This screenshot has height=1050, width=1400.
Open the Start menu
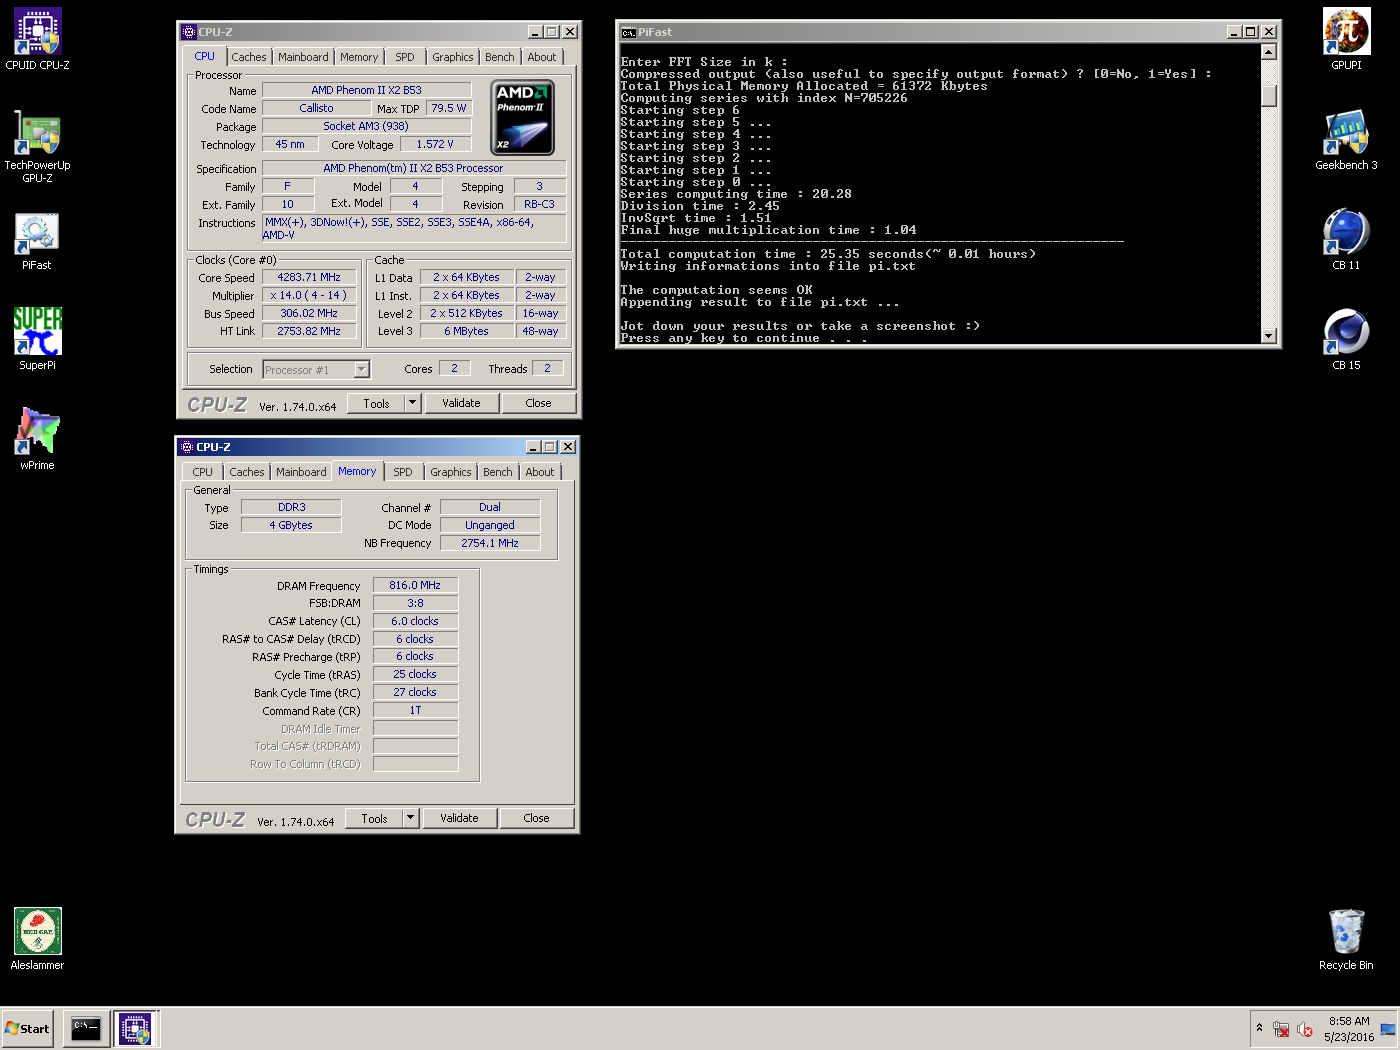[x=27, y=1028]
